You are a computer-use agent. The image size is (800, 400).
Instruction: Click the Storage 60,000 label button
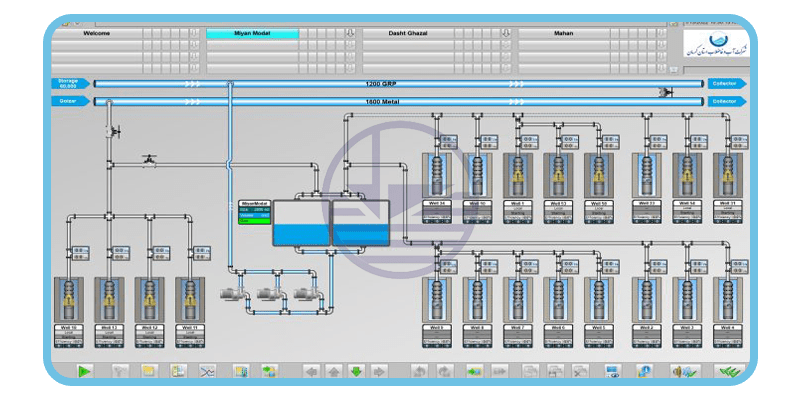pyautogui.click(x=68, y=85)
